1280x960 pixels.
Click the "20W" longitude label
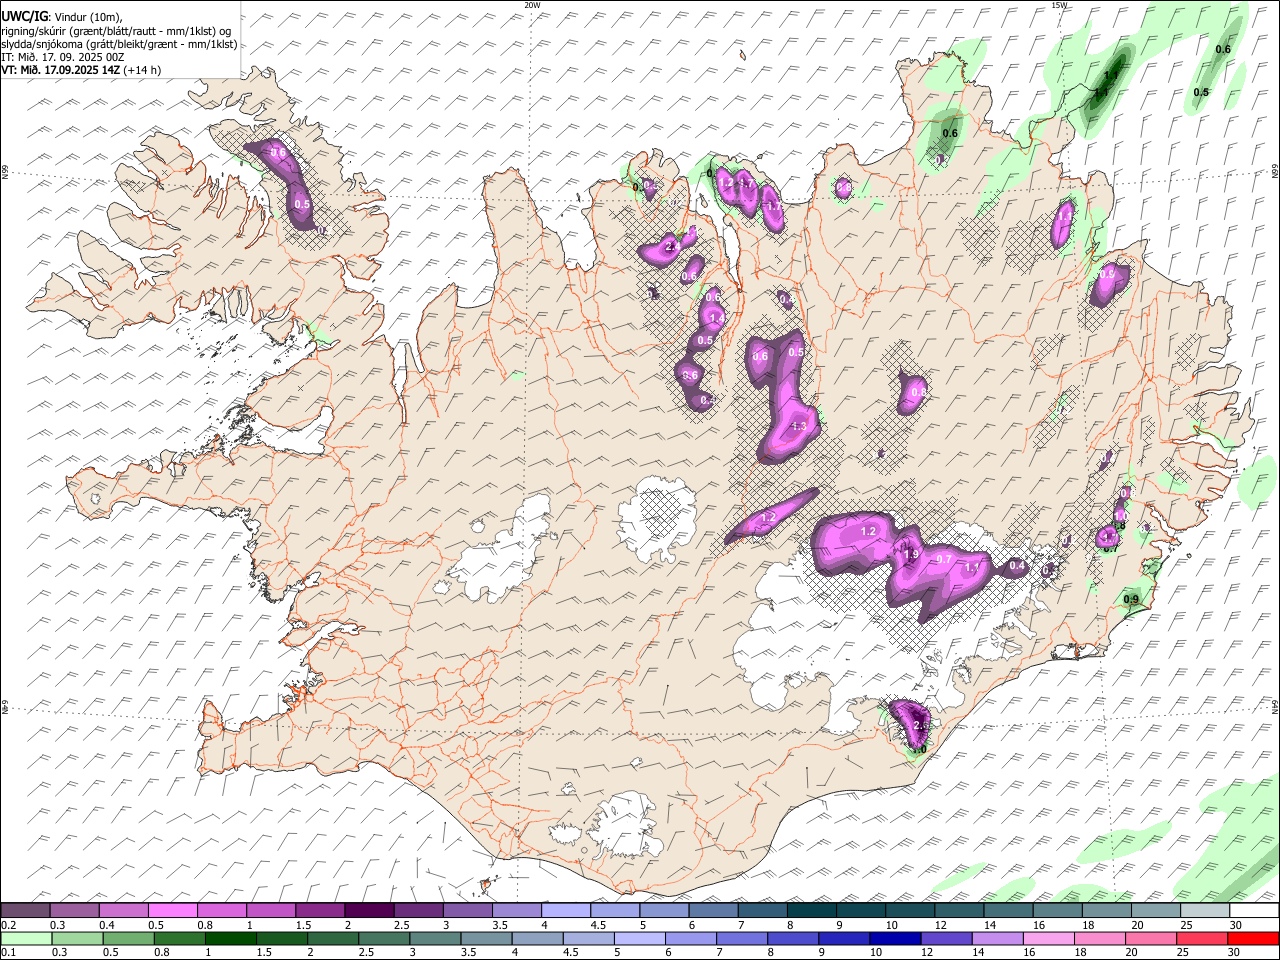pos(532,5)
